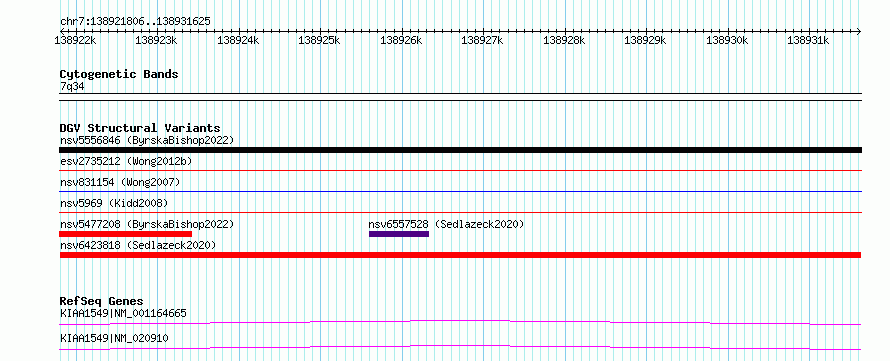Click the RefSeq Genes track title
Image resolution: width=890 pixels, height=361 pixels.
coord(102,301)
